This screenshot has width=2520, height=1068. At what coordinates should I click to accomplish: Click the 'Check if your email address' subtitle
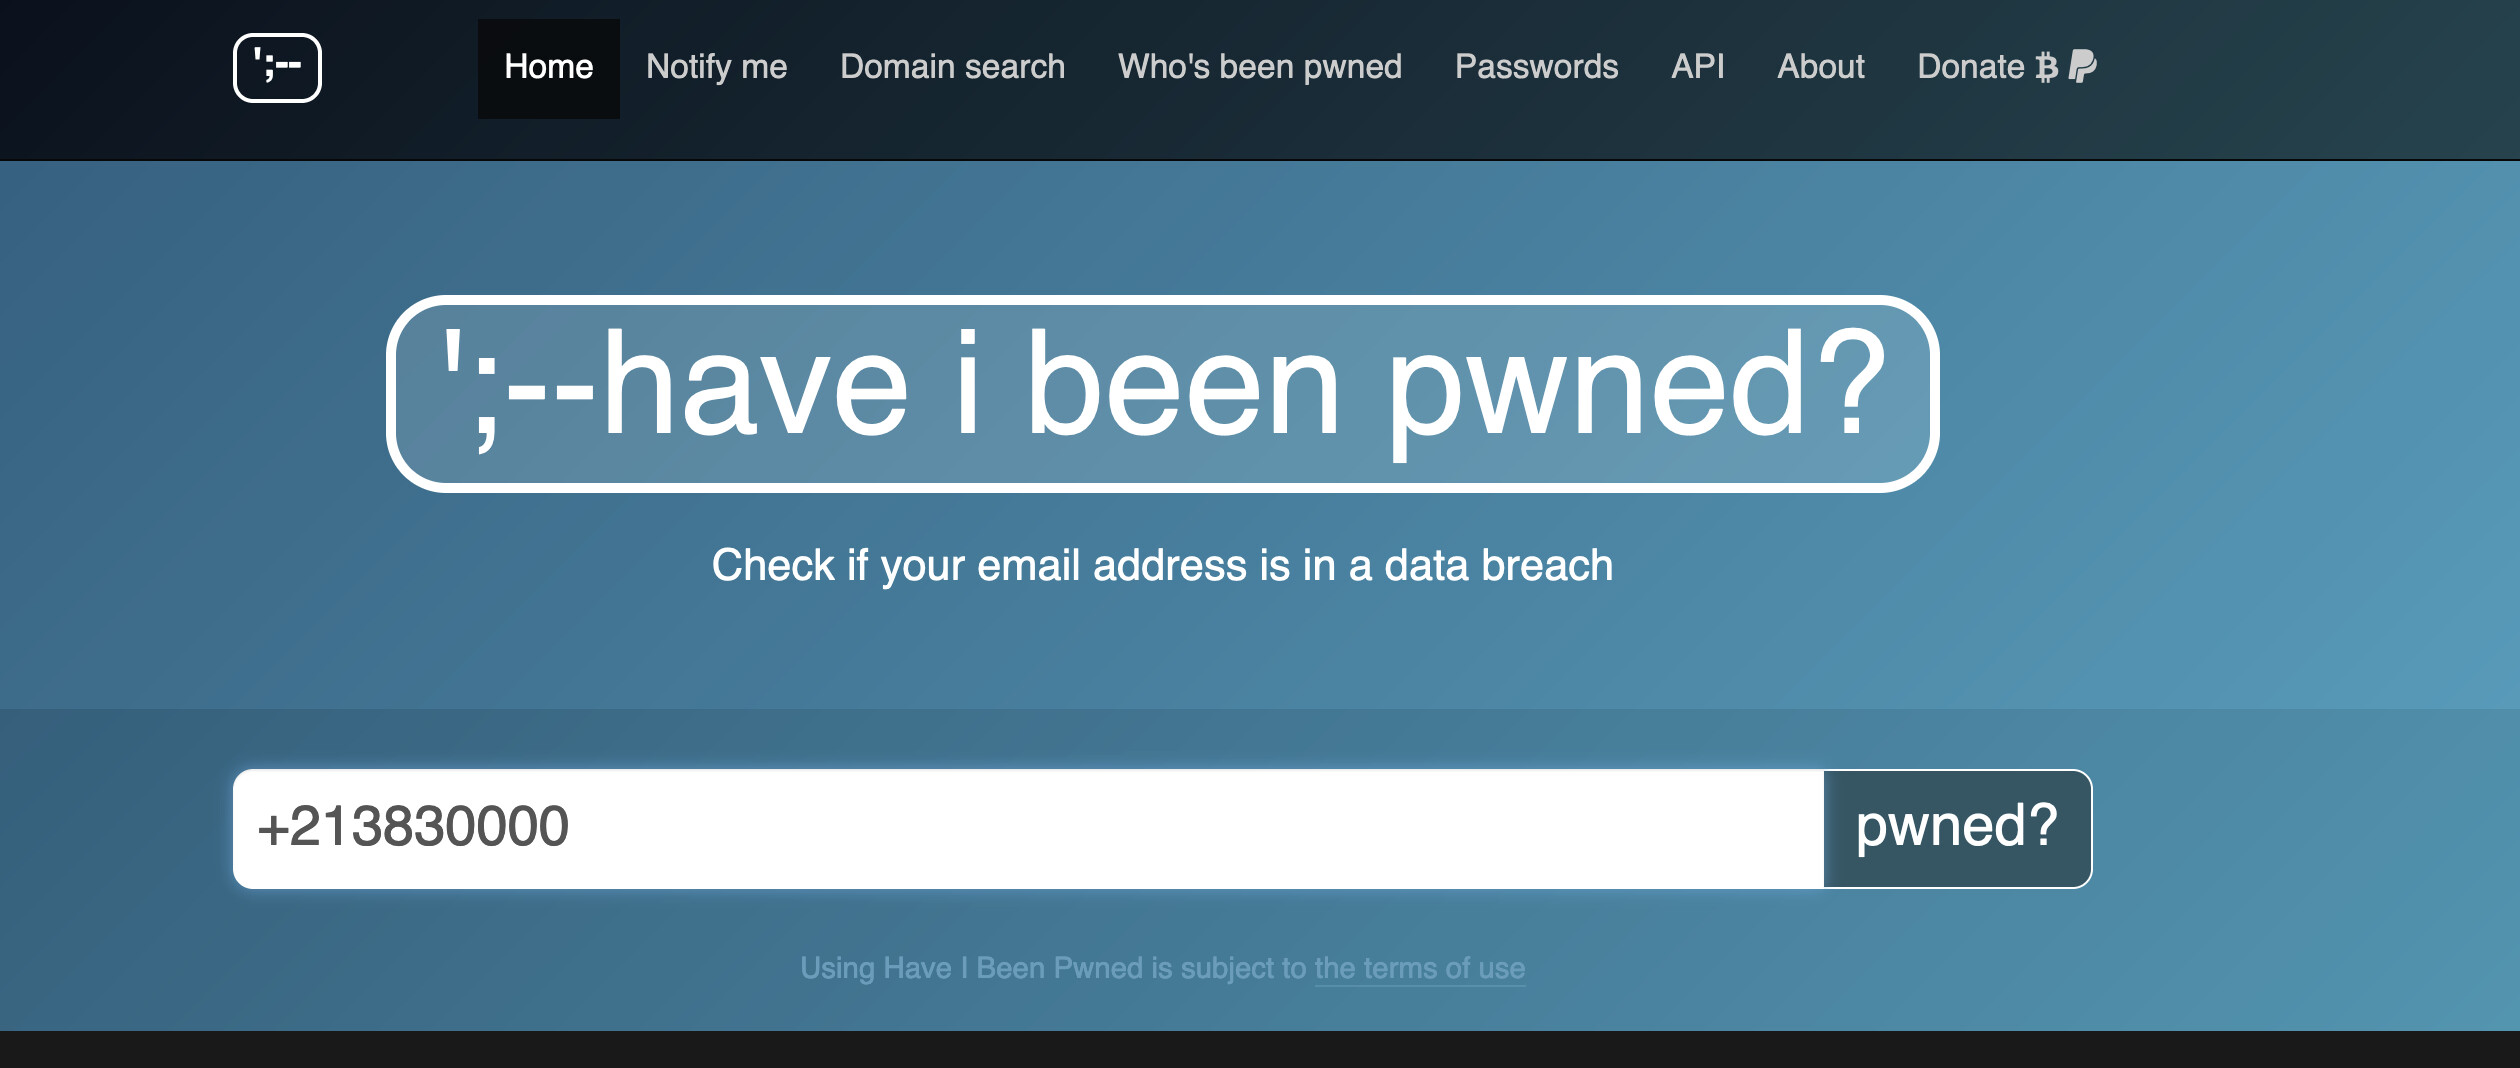click(1162, 565)
